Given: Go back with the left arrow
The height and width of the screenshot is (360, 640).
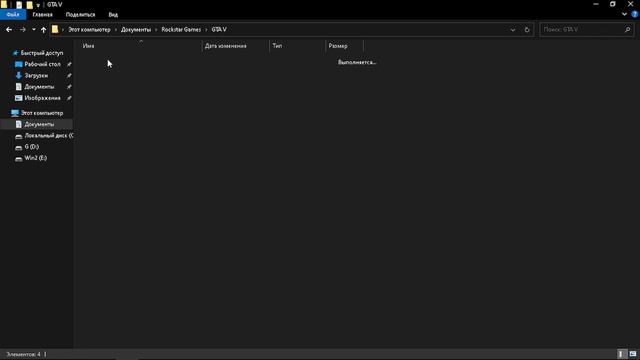Looking at the screenshot, I should tap(9, 29).
